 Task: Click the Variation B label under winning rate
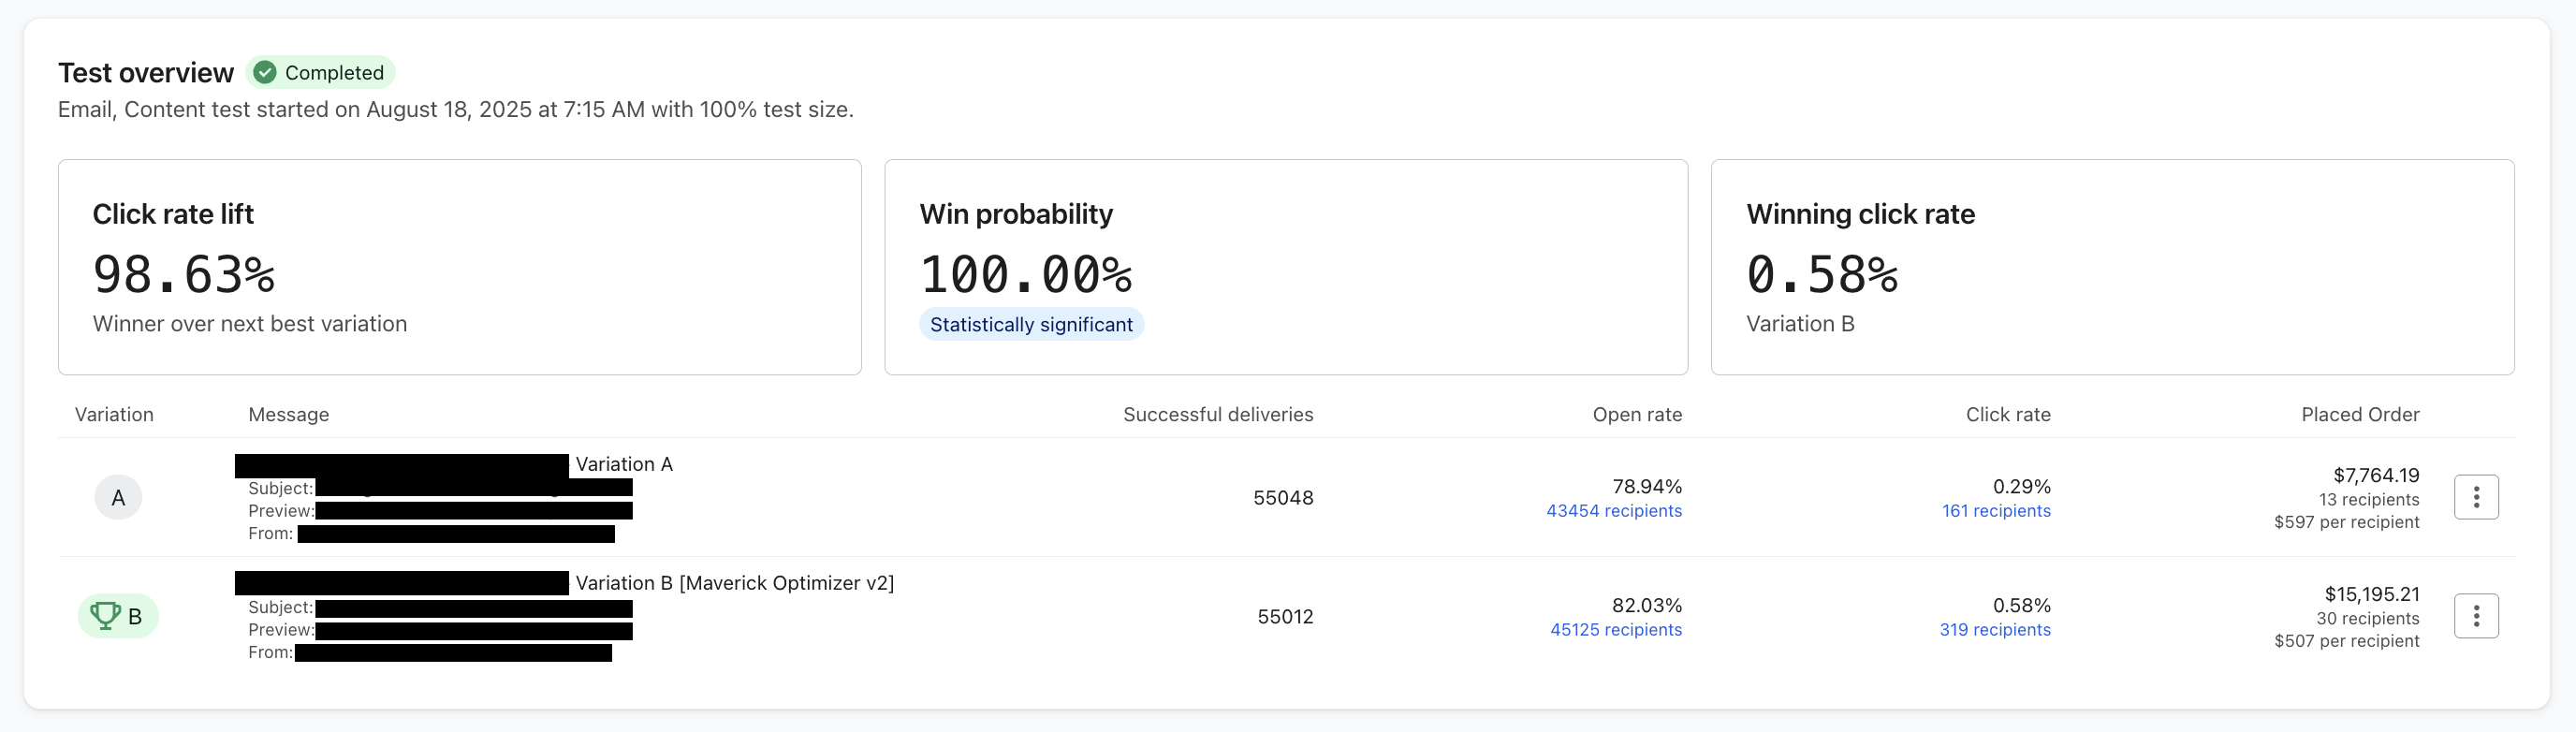tap(1800, 324)
